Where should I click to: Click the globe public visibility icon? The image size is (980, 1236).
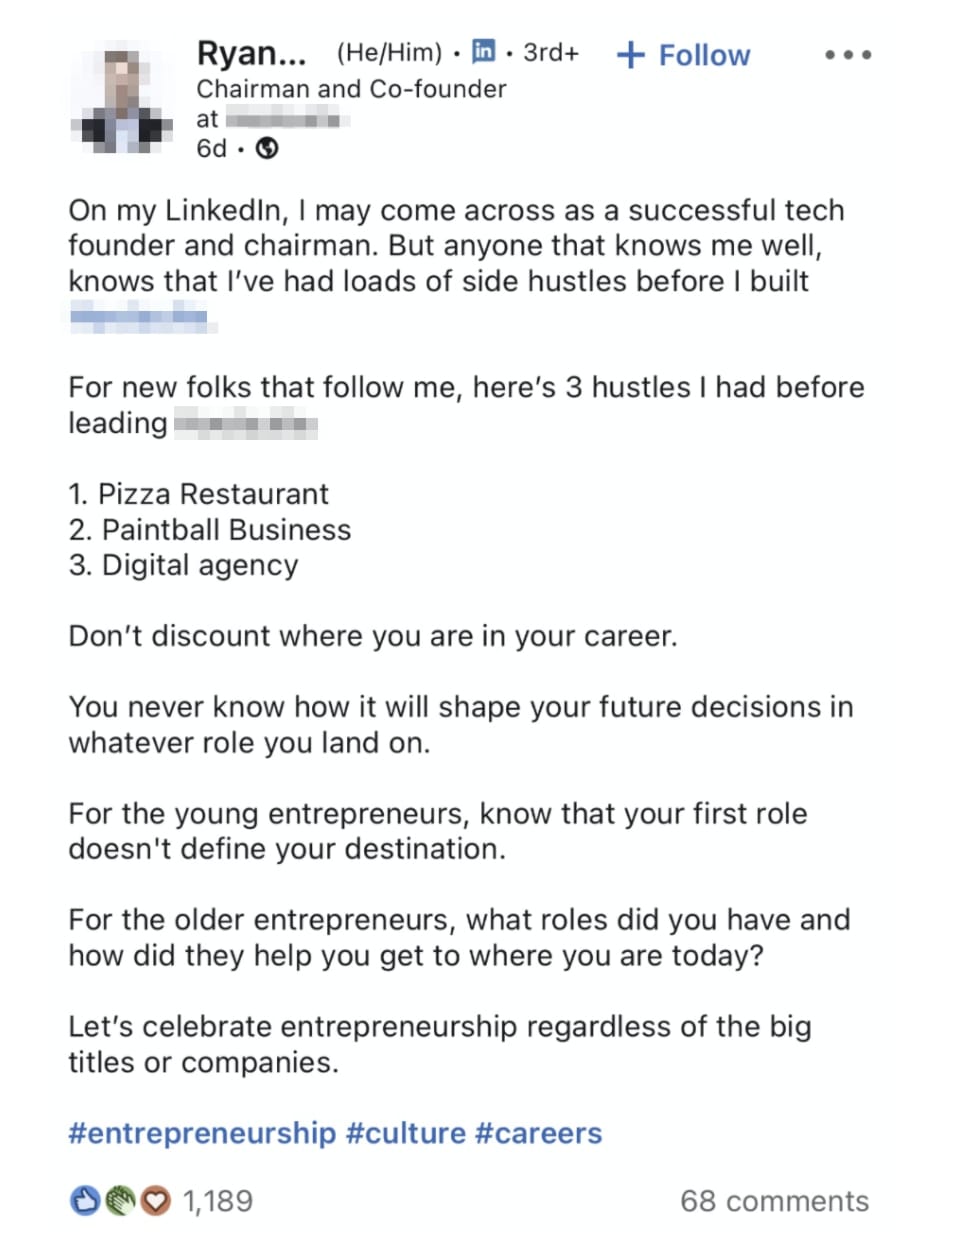coord(267,148)
